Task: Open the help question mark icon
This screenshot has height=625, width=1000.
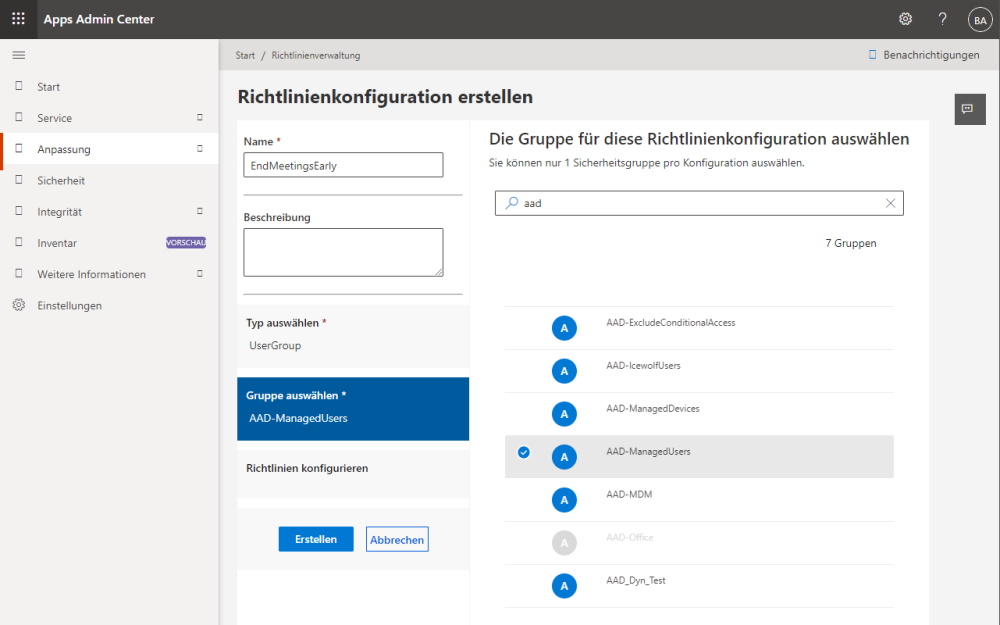Action: [x=942, y=19]
